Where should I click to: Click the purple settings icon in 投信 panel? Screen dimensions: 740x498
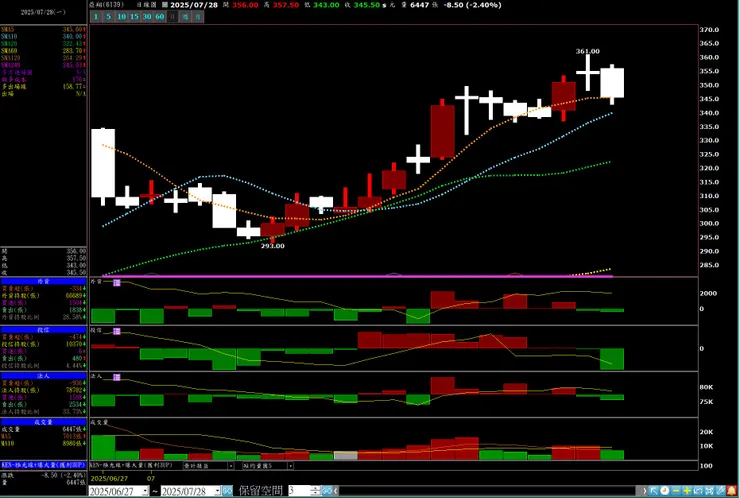[117, 331]
